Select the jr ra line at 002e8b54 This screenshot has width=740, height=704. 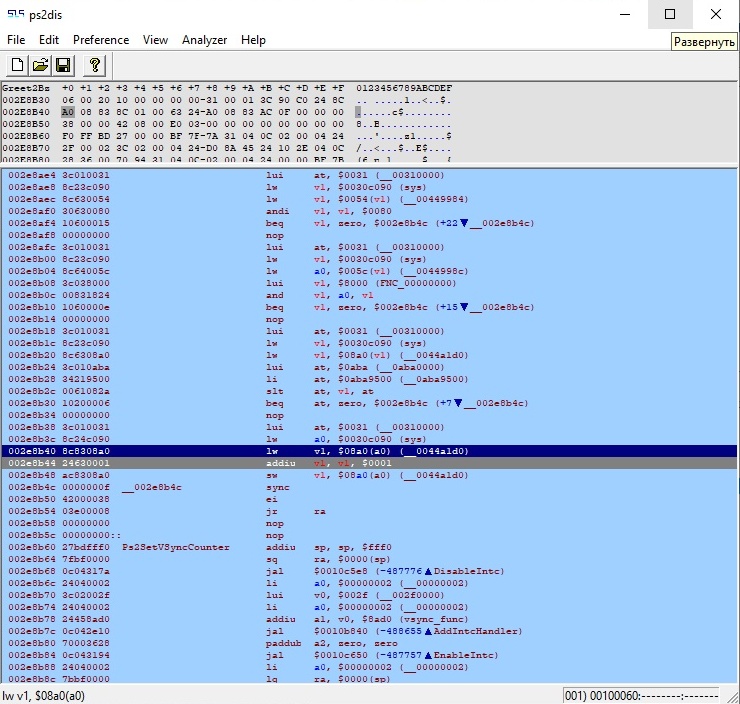coord(369,511)
